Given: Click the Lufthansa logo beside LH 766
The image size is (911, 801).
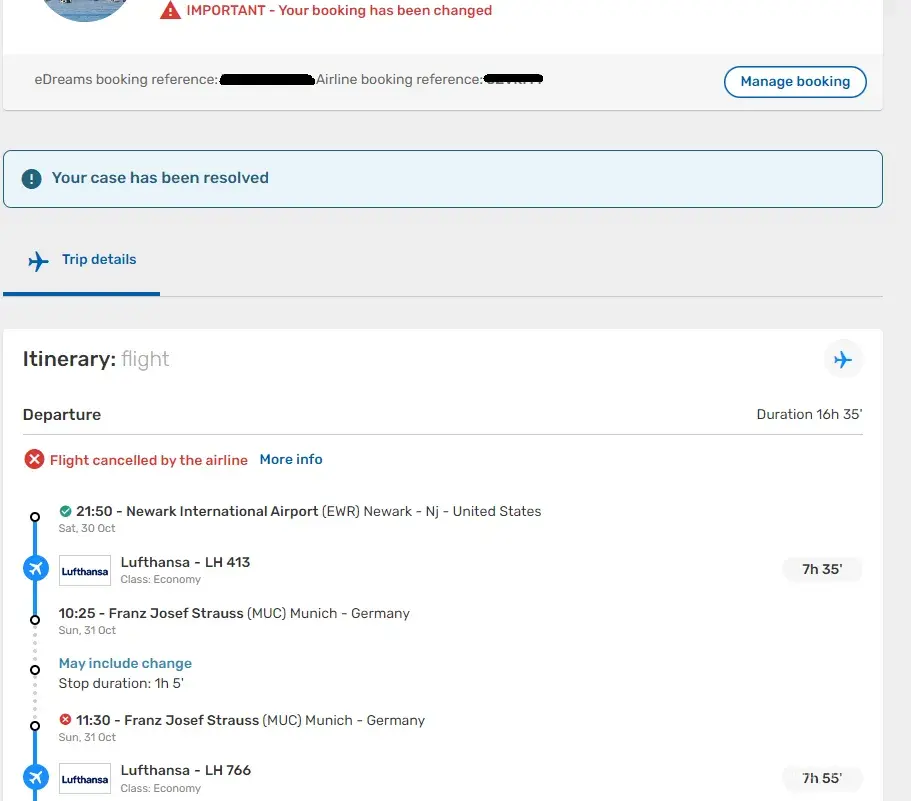Looking at the screenshot, I should point(85,778).
